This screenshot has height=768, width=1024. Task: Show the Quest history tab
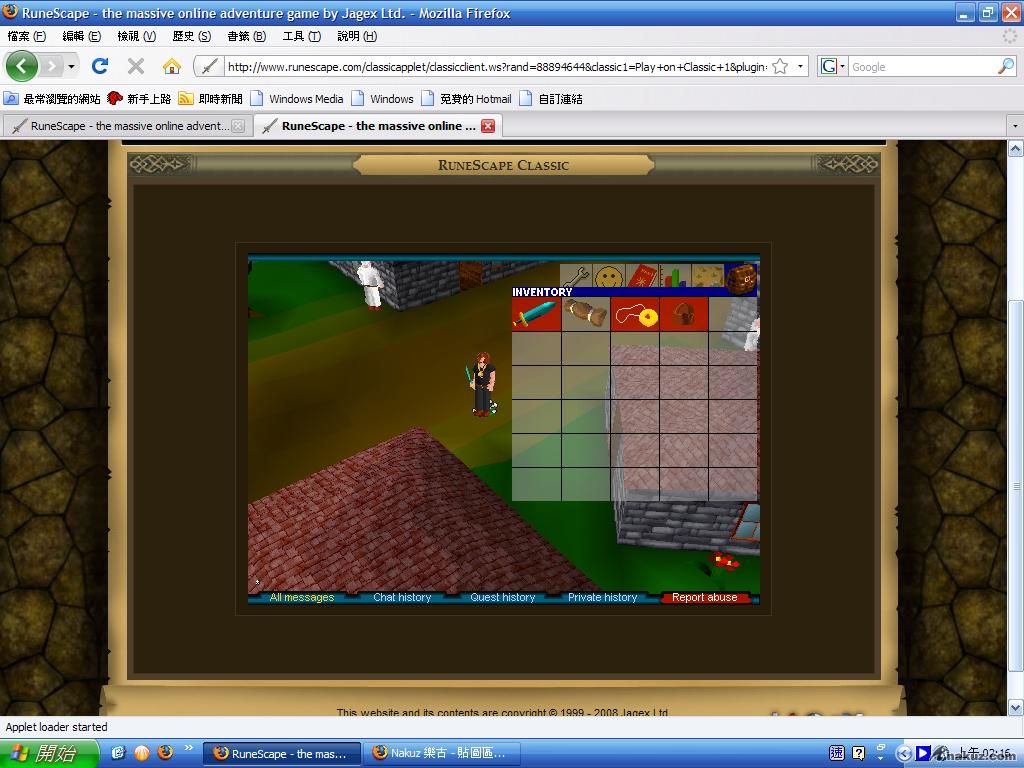tap(503, 597)
